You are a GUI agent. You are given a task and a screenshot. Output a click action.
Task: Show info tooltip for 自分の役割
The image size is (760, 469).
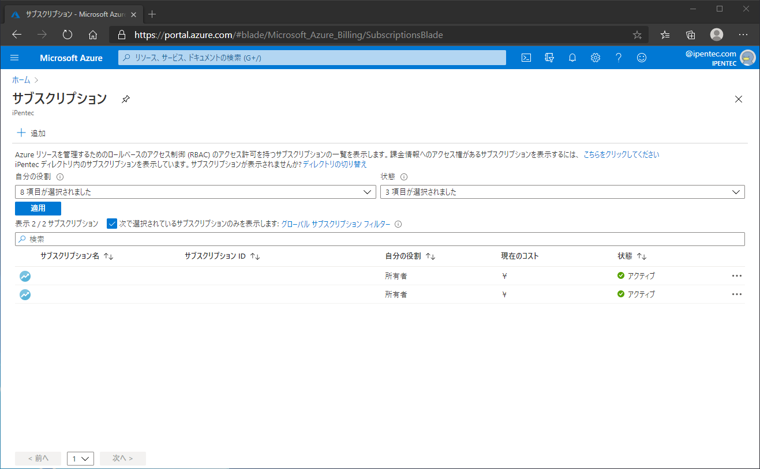[60, 177]
